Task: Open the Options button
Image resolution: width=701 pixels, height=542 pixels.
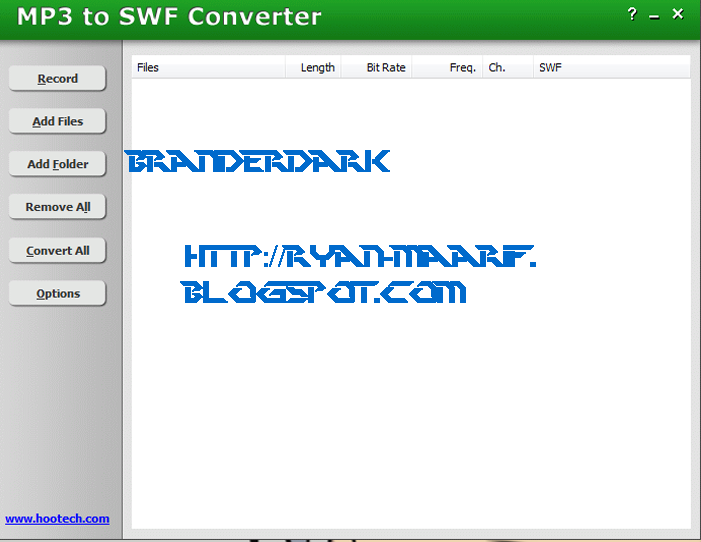Action: tap(57, 293)
